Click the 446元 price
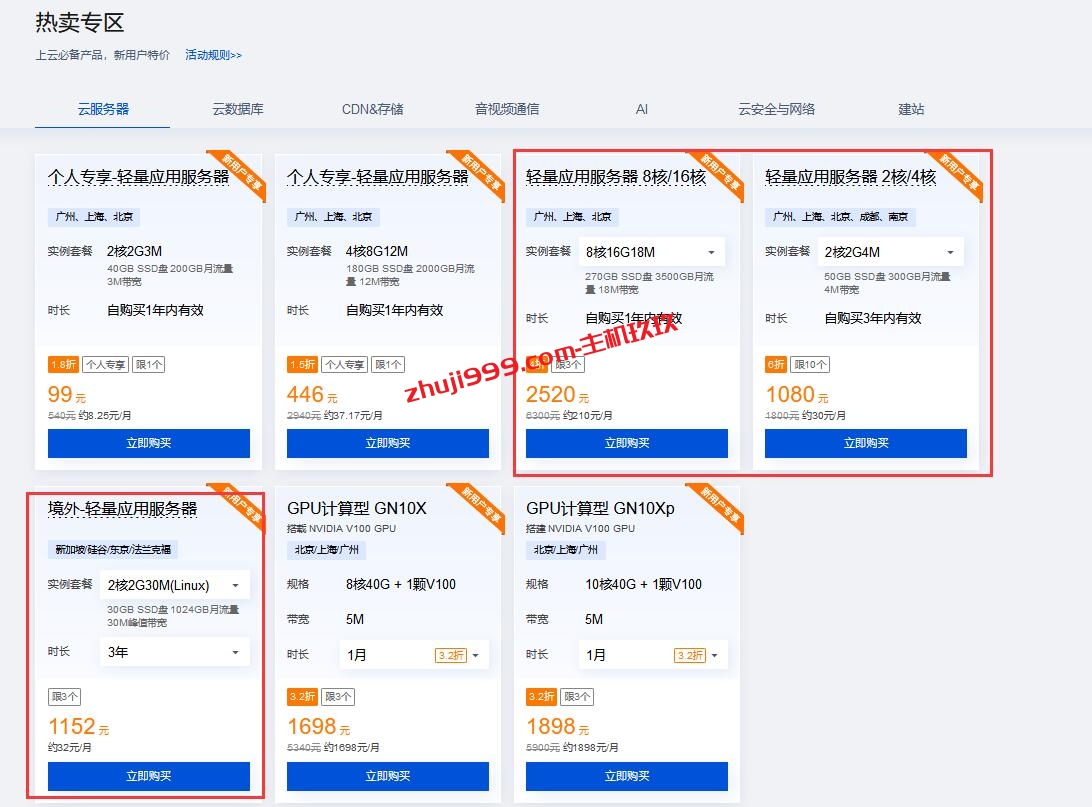 (x=312, y=395)
